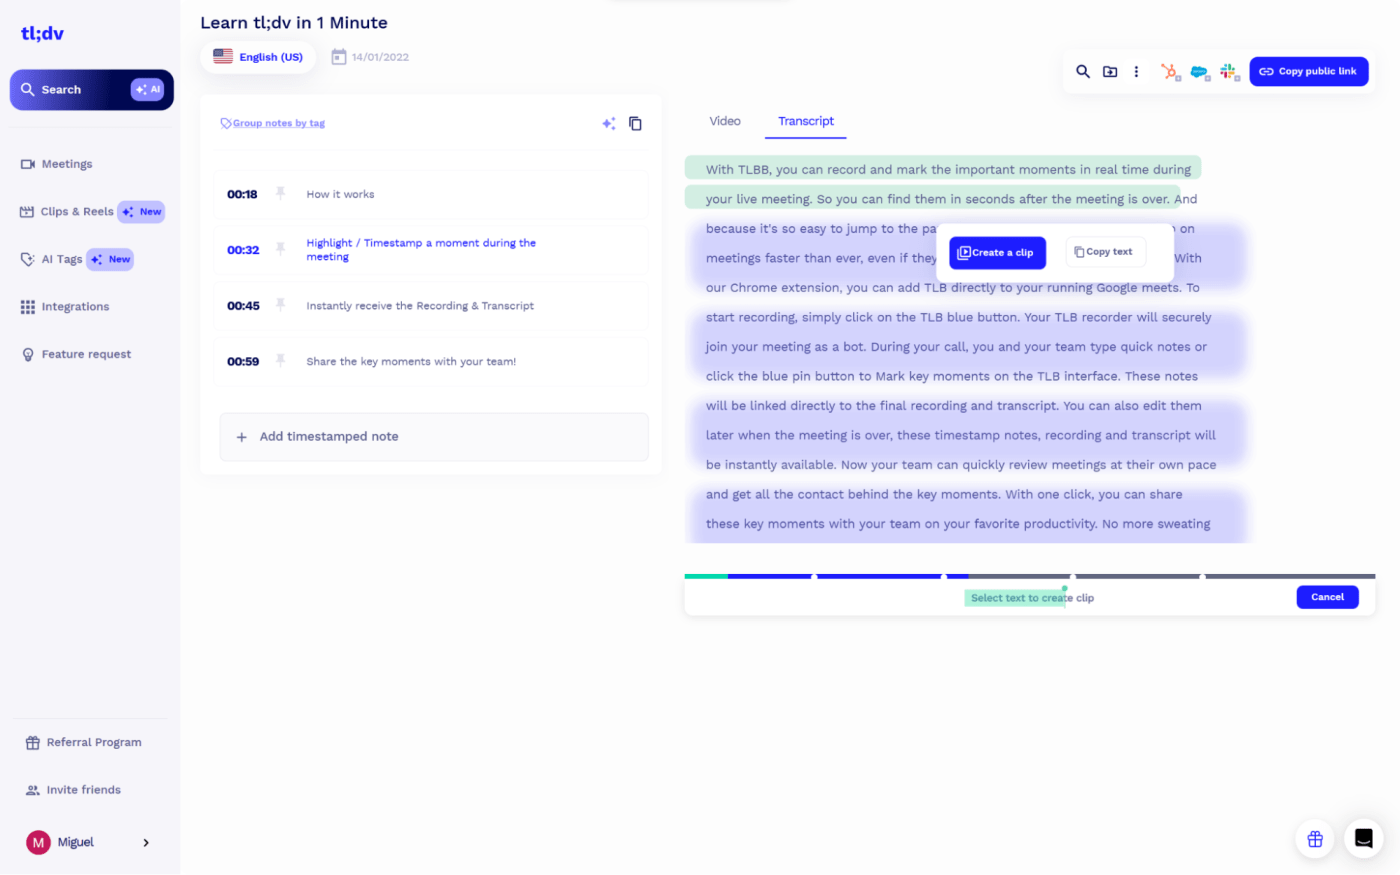Click the AI sparkles icon above notes
This screenshot has height=875, width=1400.
tap(609, 123)
